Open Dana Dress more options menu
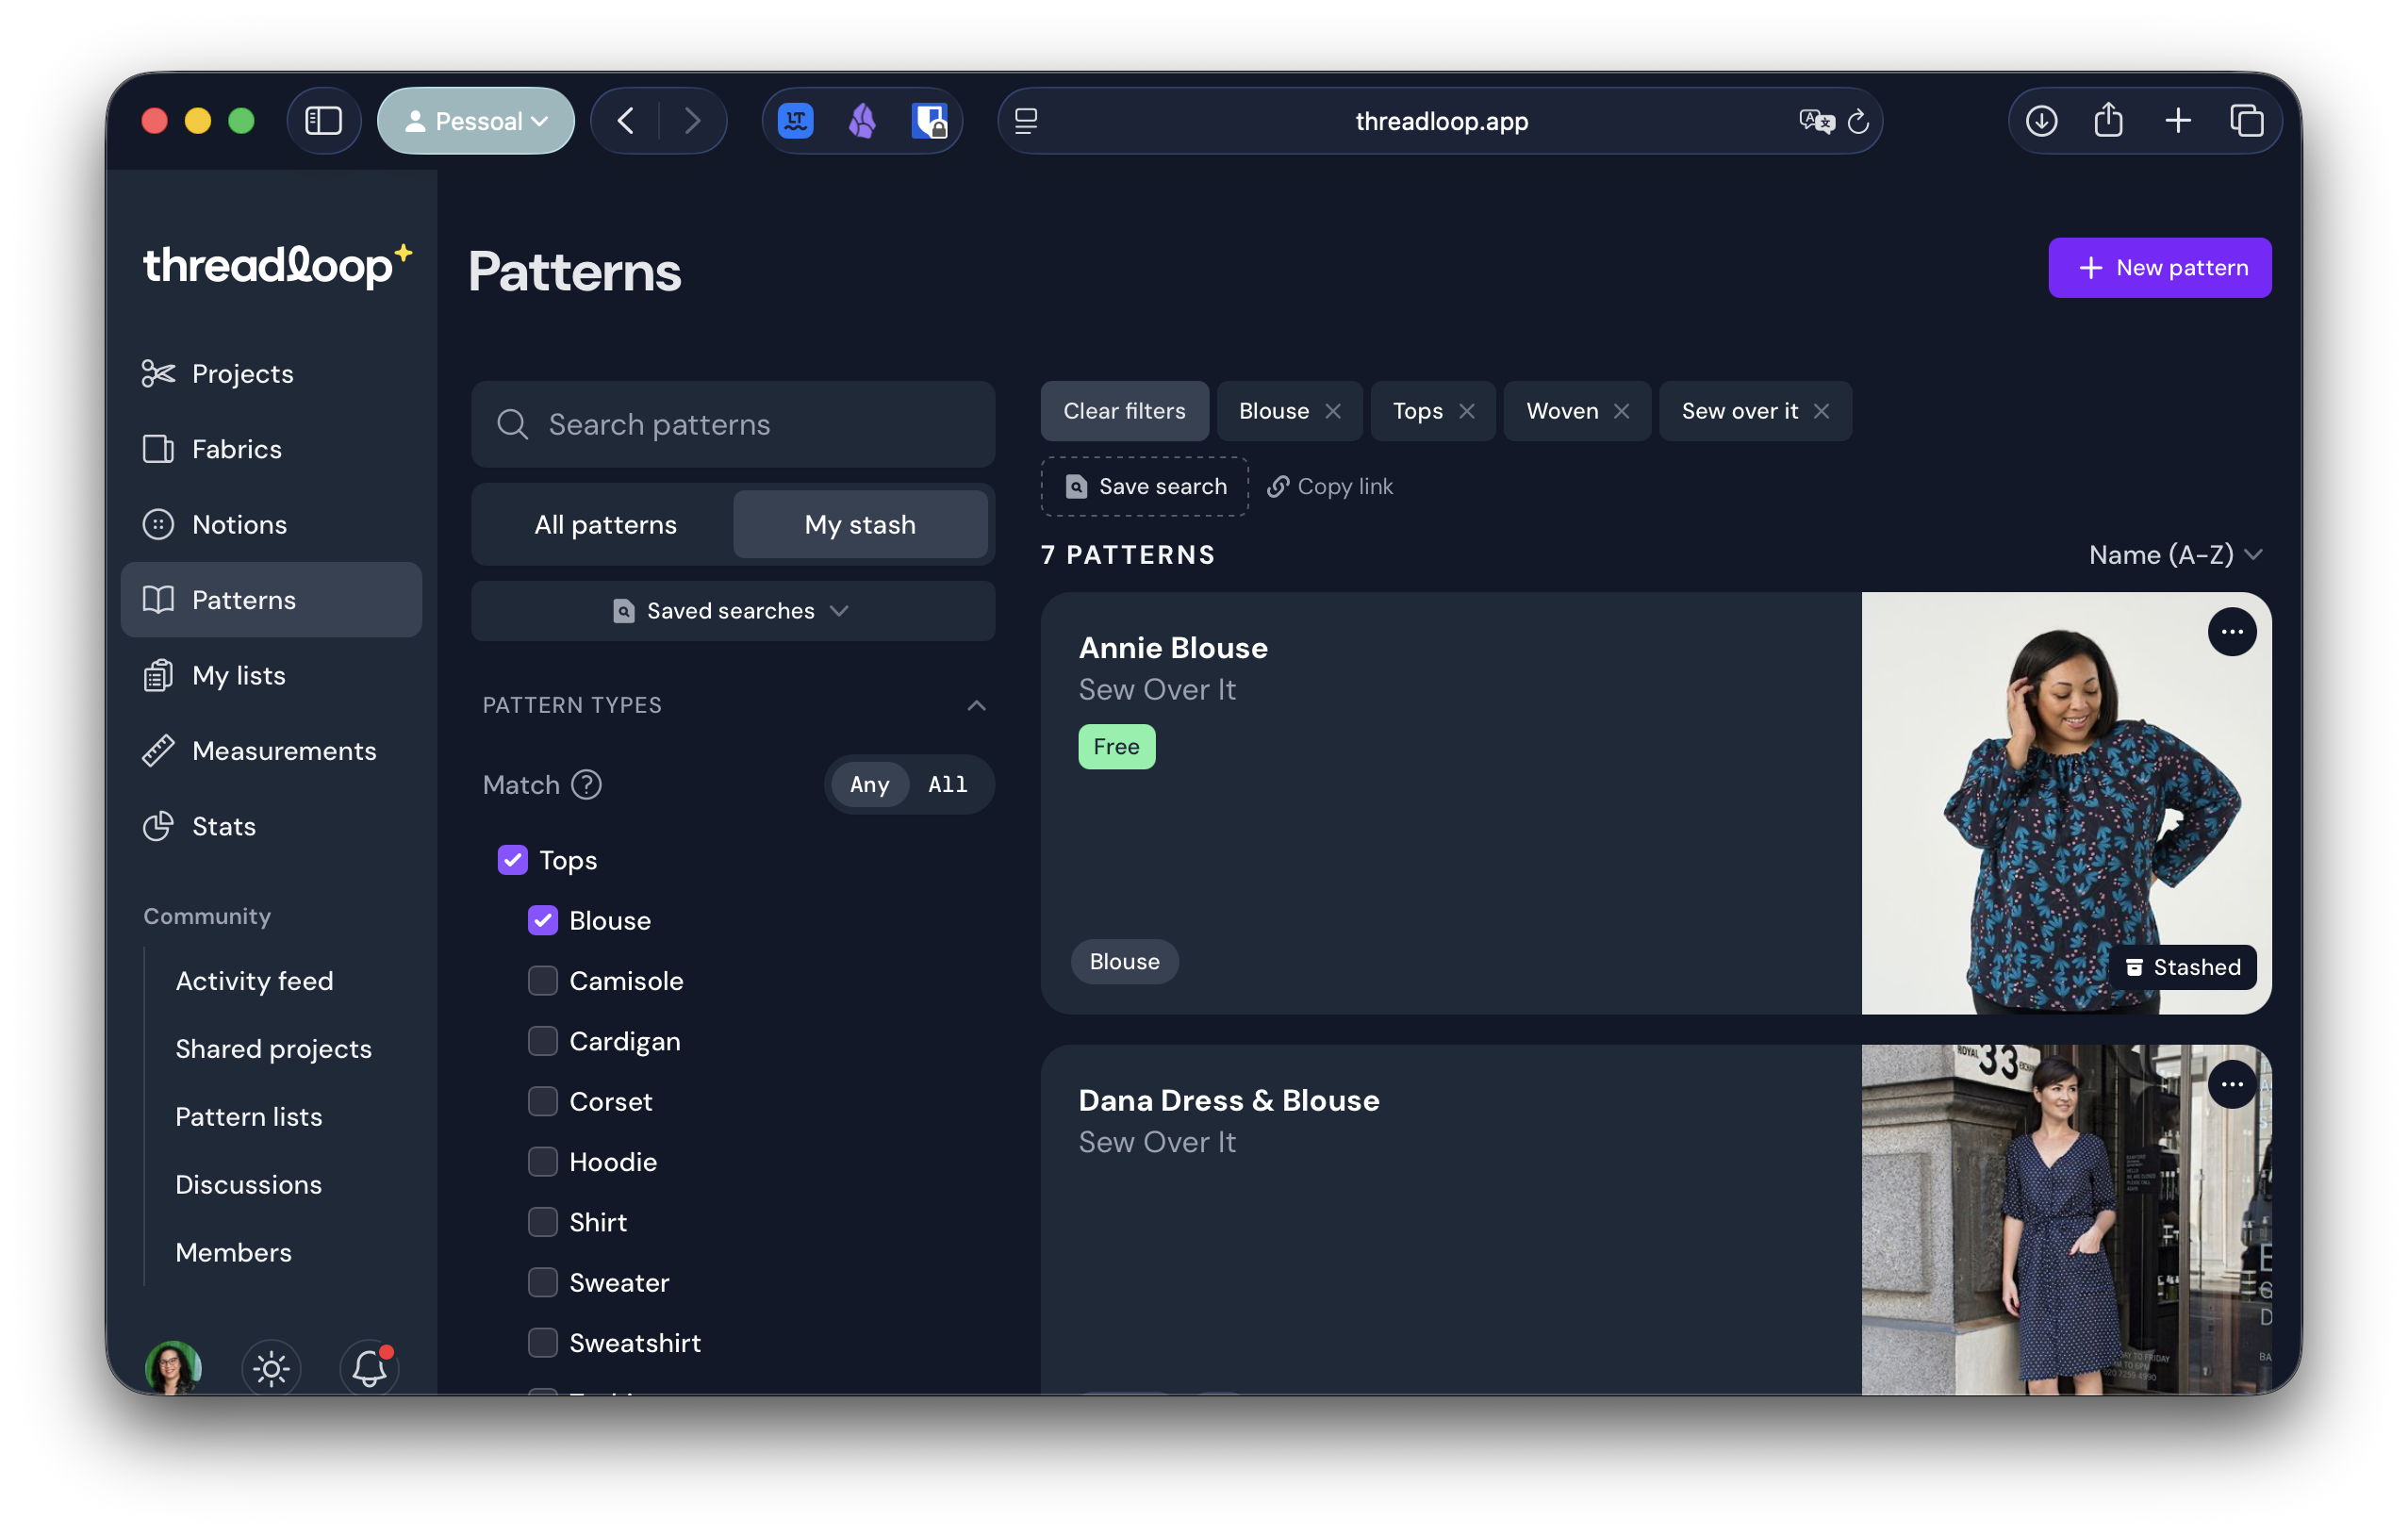 [2231, 1085]
